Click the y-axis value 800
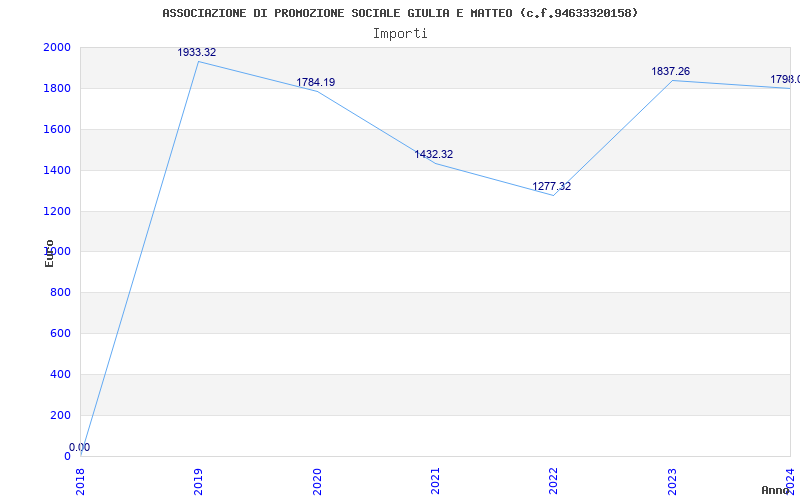800x500 pixels. click(x=60, y=292)
